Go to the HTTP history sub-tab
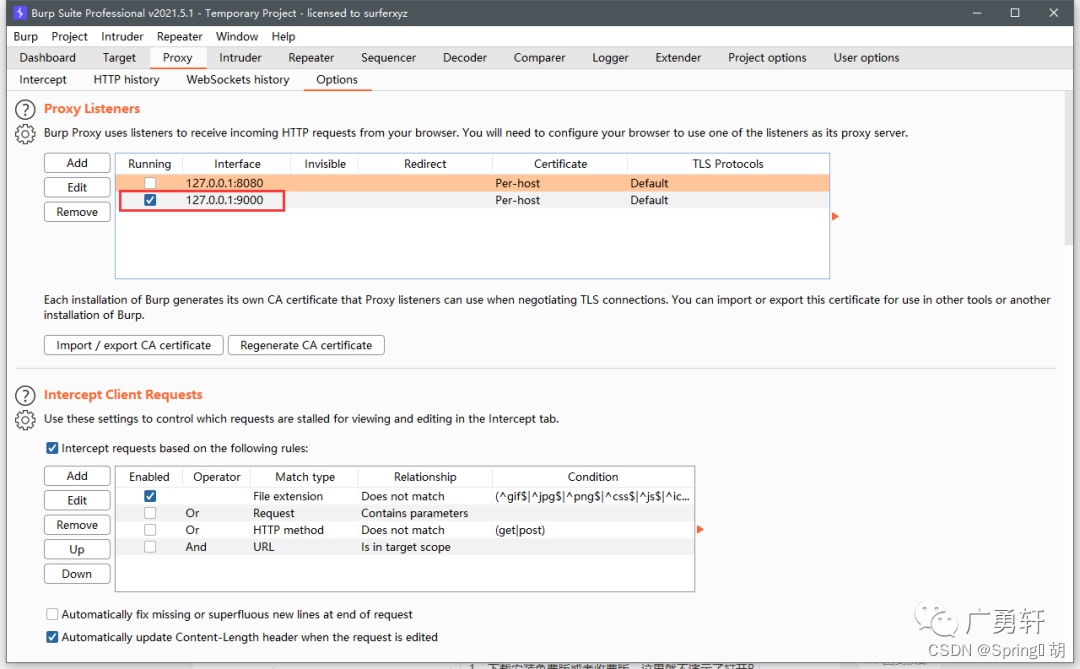The image size is (1080, 669). pyautogui.click(x=126, y=80)
